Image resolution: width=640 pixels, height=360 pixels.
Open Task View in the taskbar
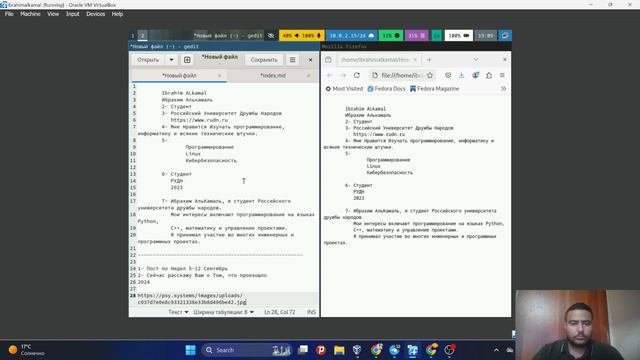(x=303, y=350)
